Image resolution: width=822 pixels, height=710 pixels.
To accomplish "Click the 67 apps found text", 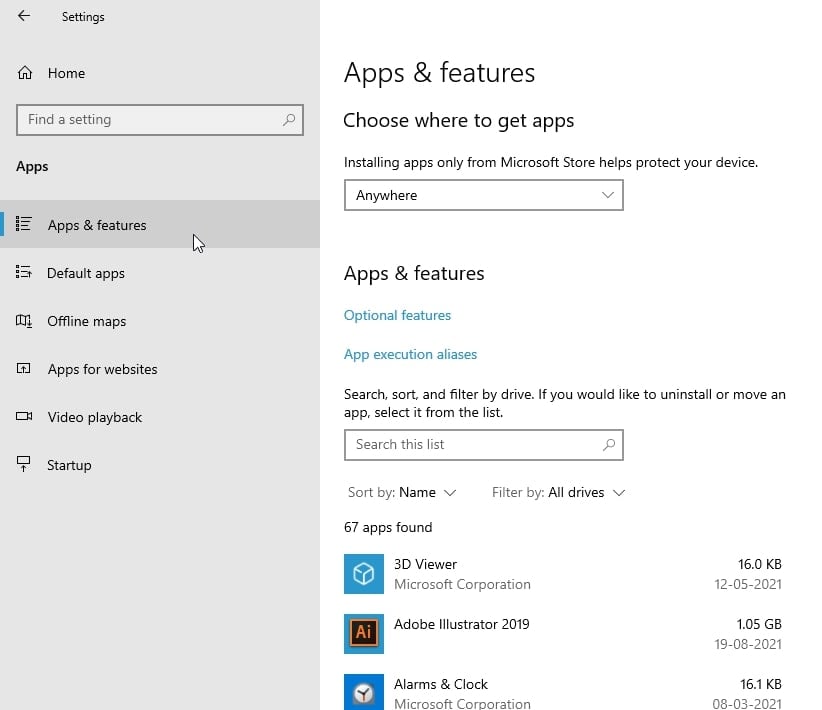I will coord(388,527).
